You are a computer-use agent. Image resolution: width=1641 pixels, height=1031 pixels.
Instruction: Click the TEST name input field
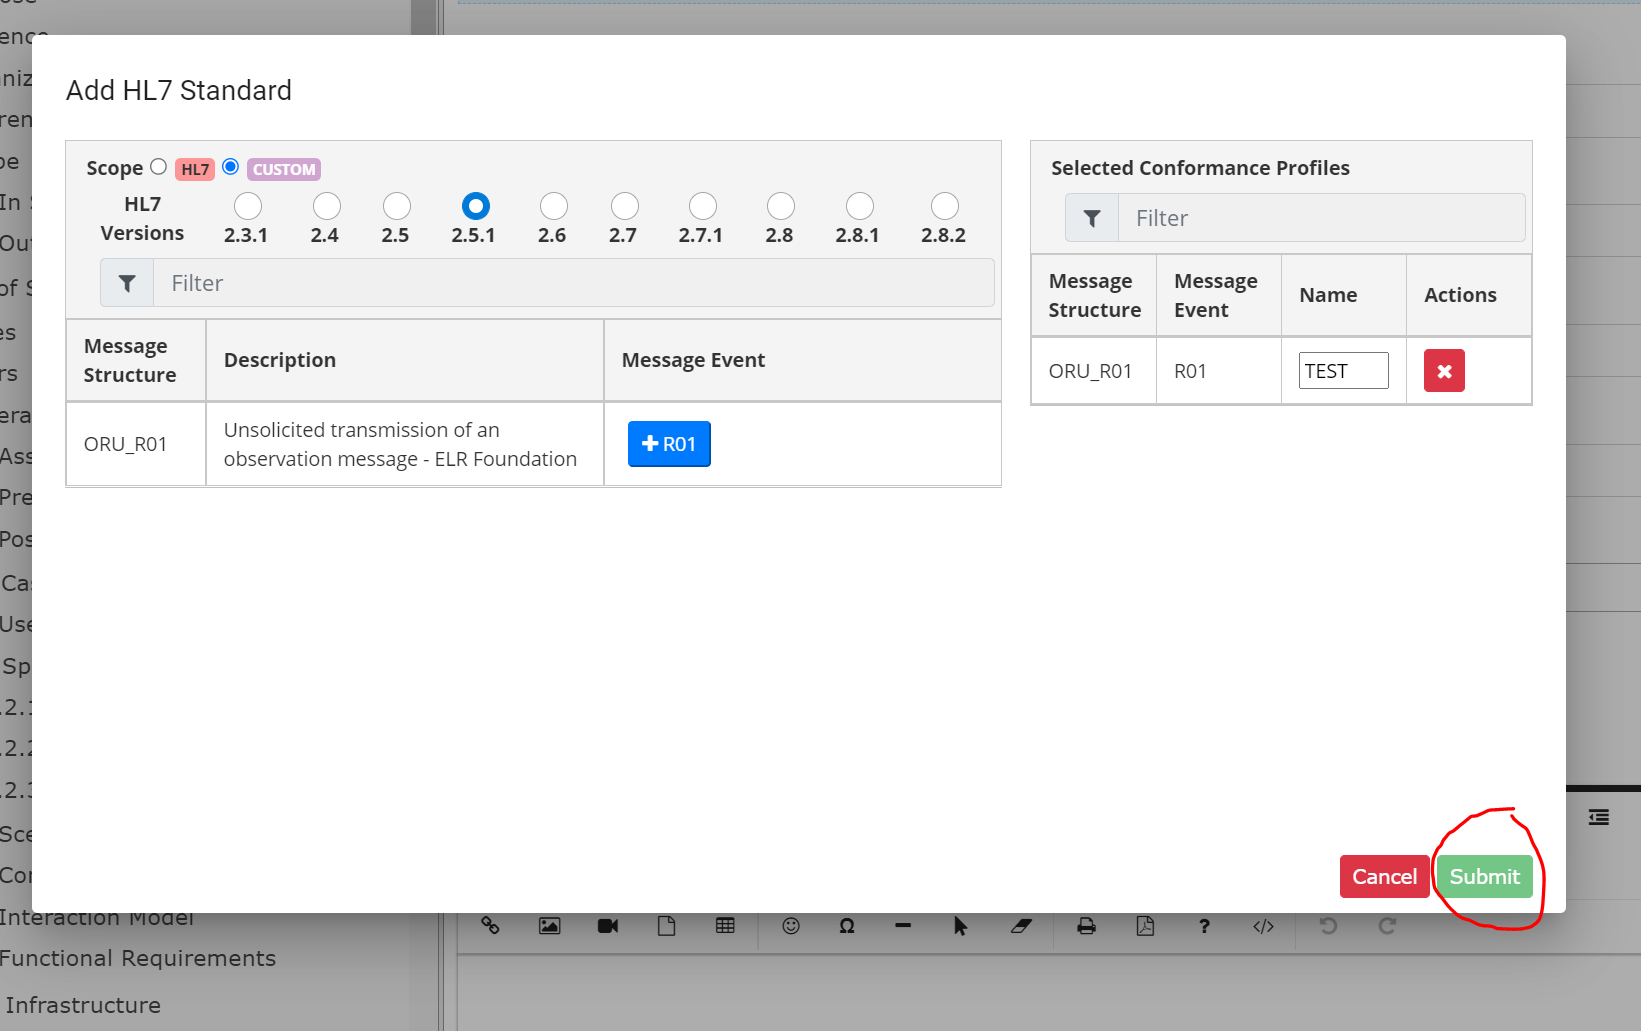[x=1342, y=370]
